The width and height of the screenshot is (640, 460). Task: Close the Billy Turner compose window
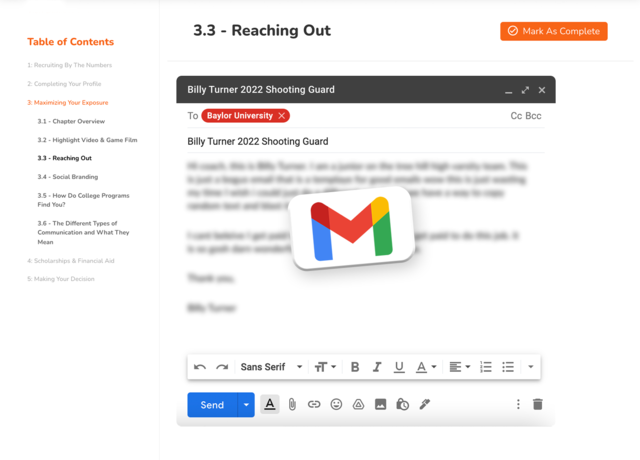tap(542, 90)
